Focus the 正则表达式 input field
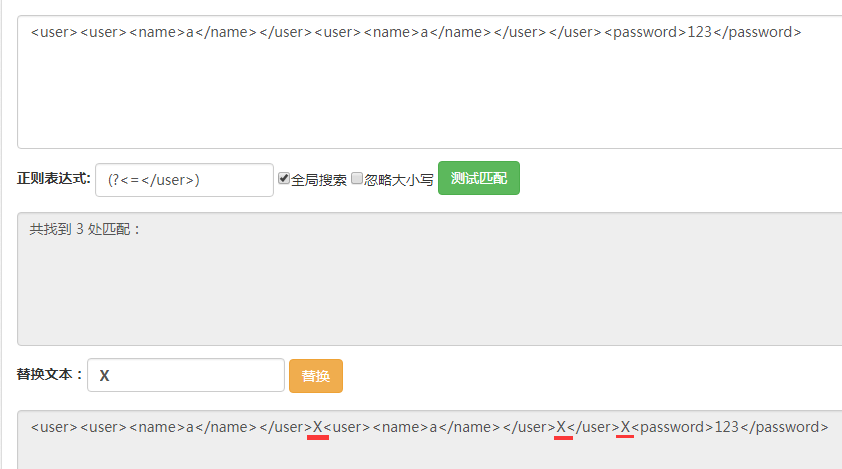Screen dimensions: 842x469 tap(184, 180)
